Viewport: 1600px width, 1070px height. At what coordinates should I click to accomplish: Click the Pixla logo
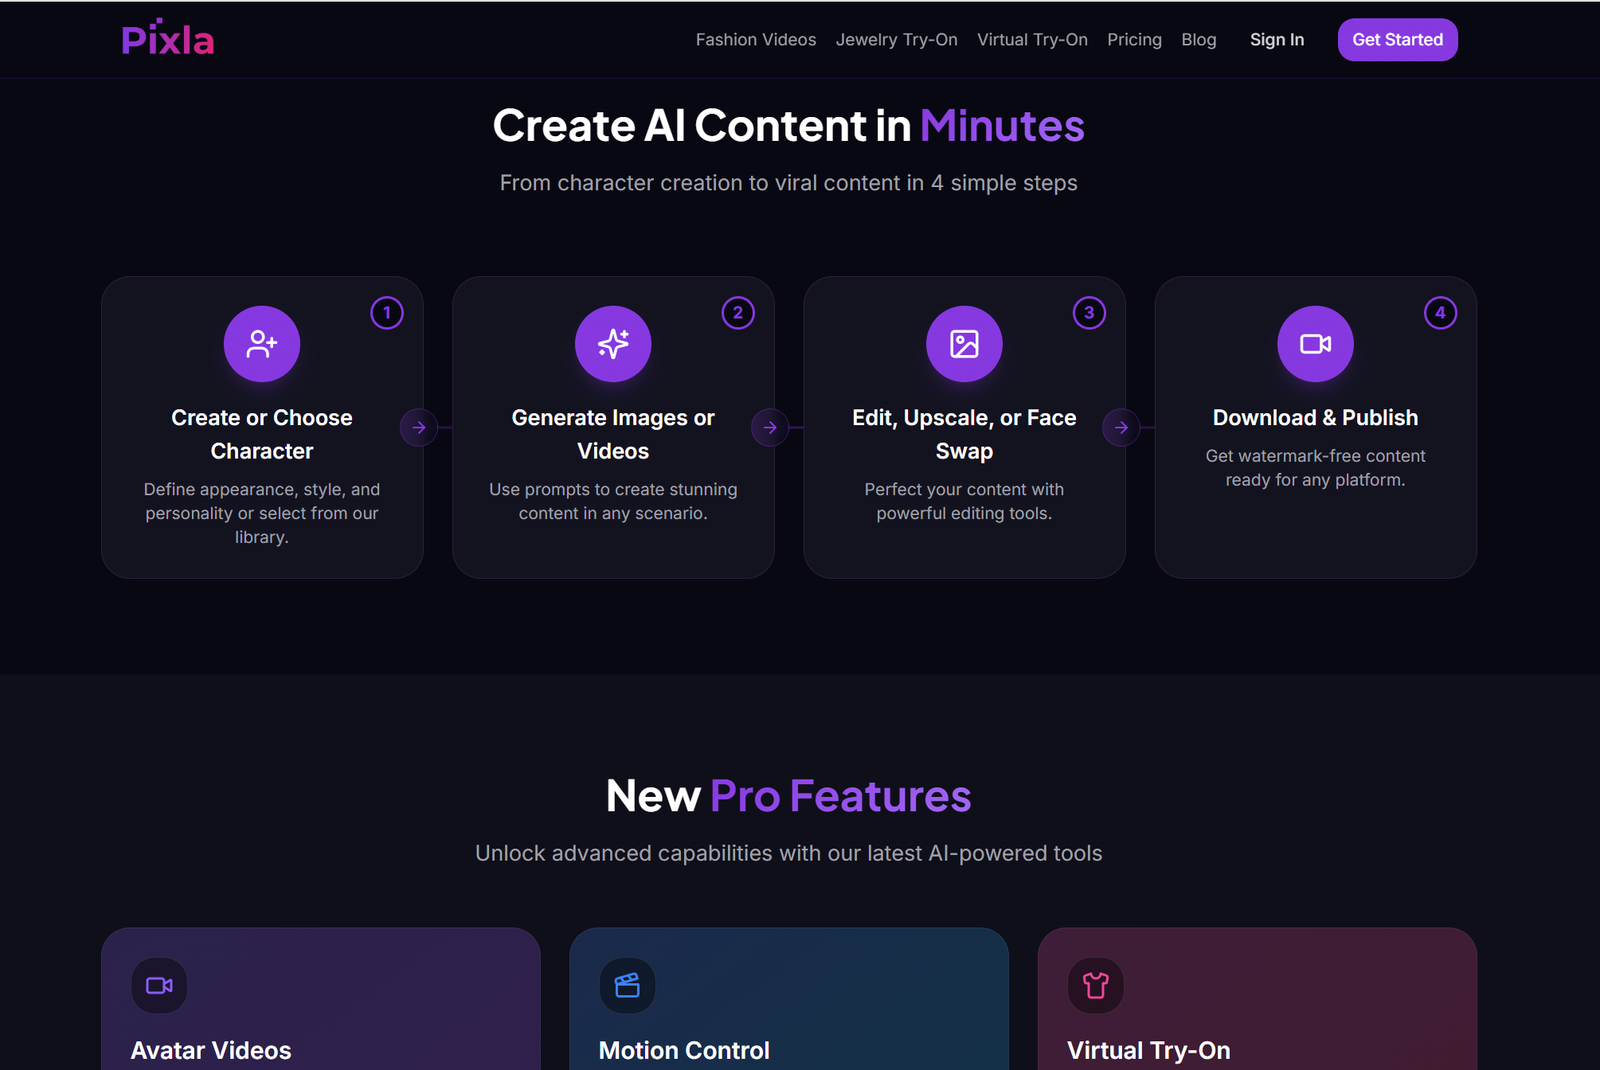click(x=168, y=39)
